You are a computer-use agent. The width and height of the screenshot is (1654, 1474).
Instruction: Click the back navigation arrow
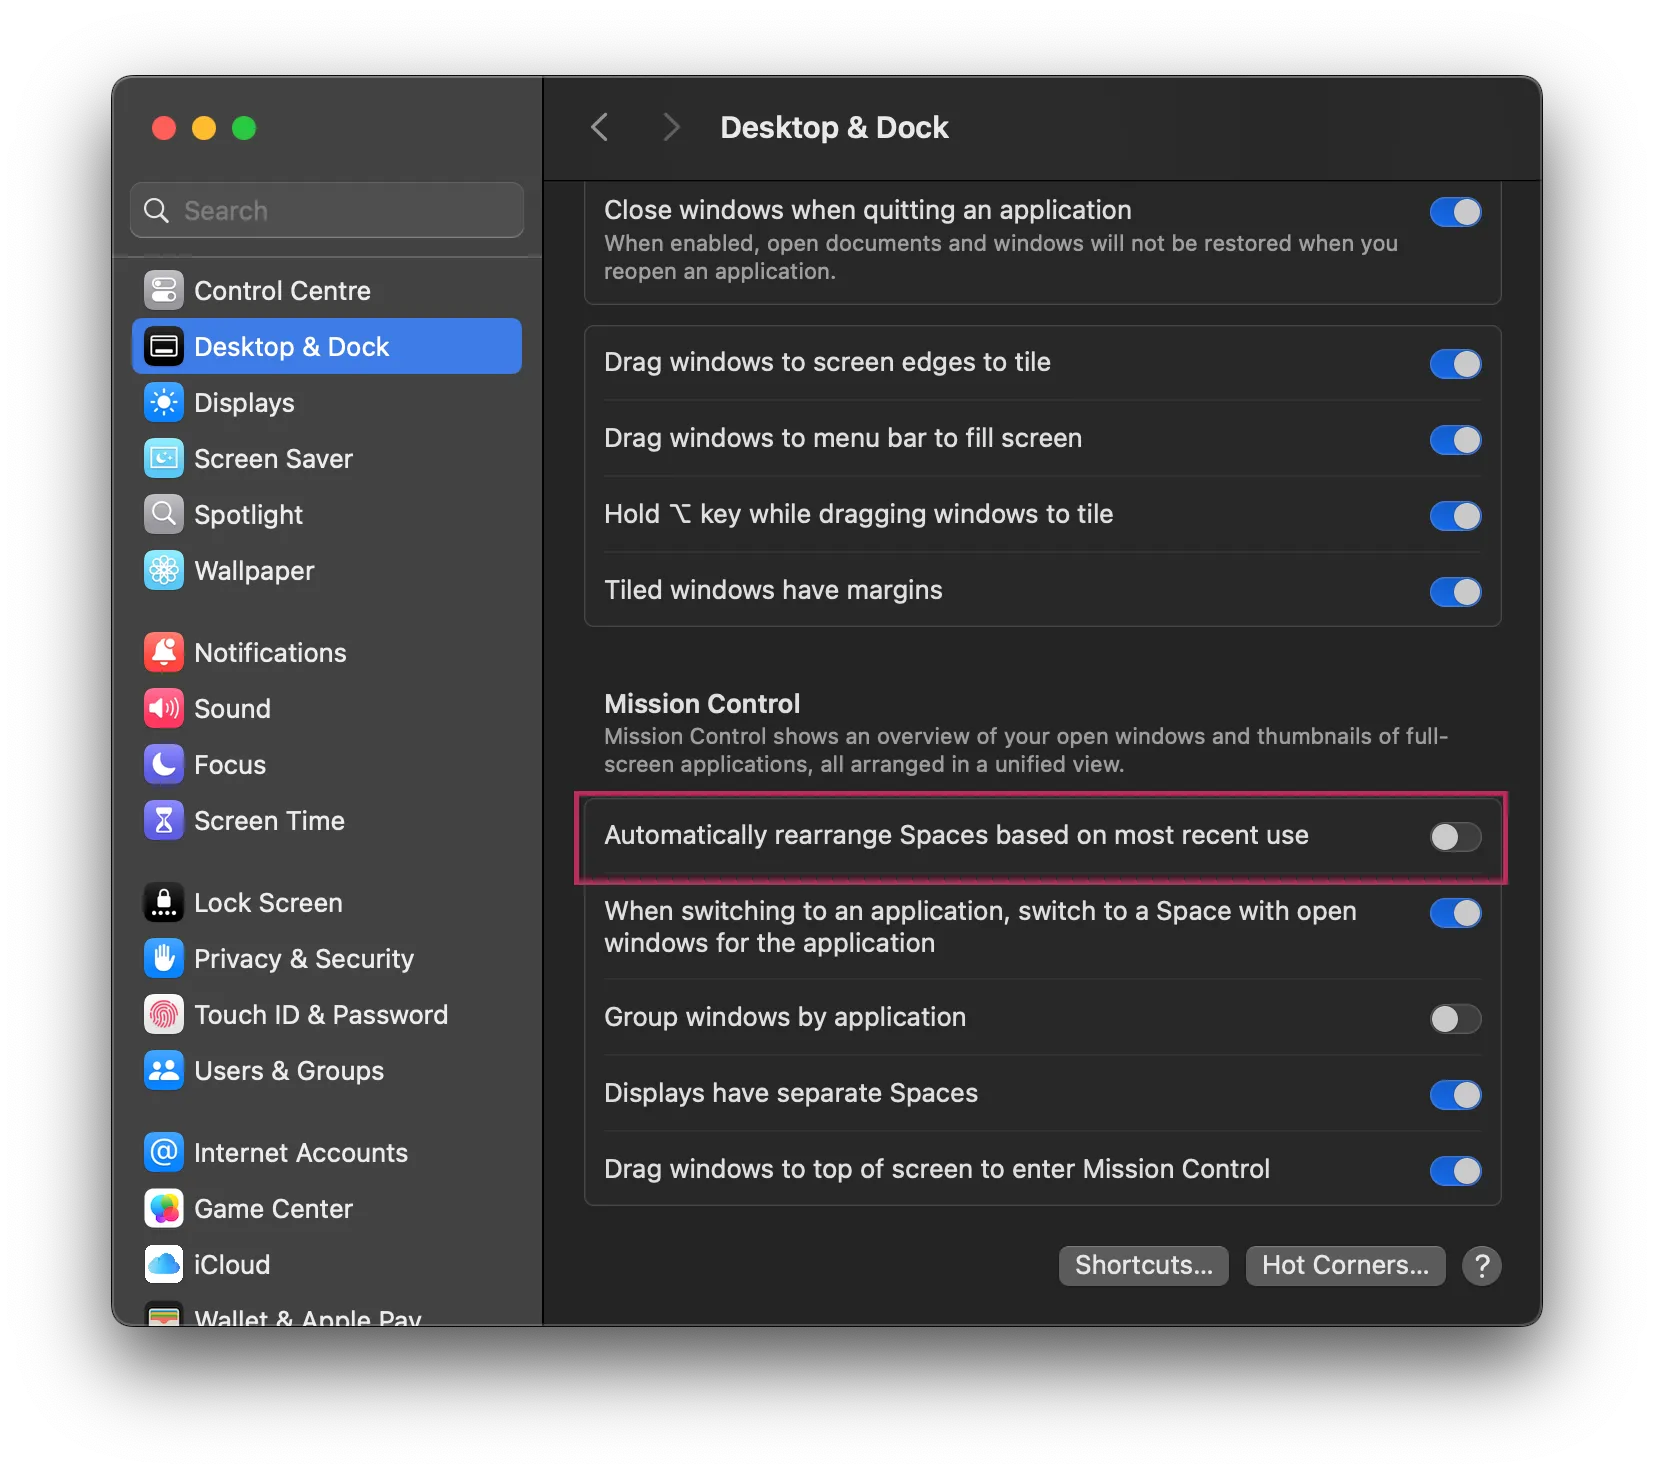coord(599,127)
